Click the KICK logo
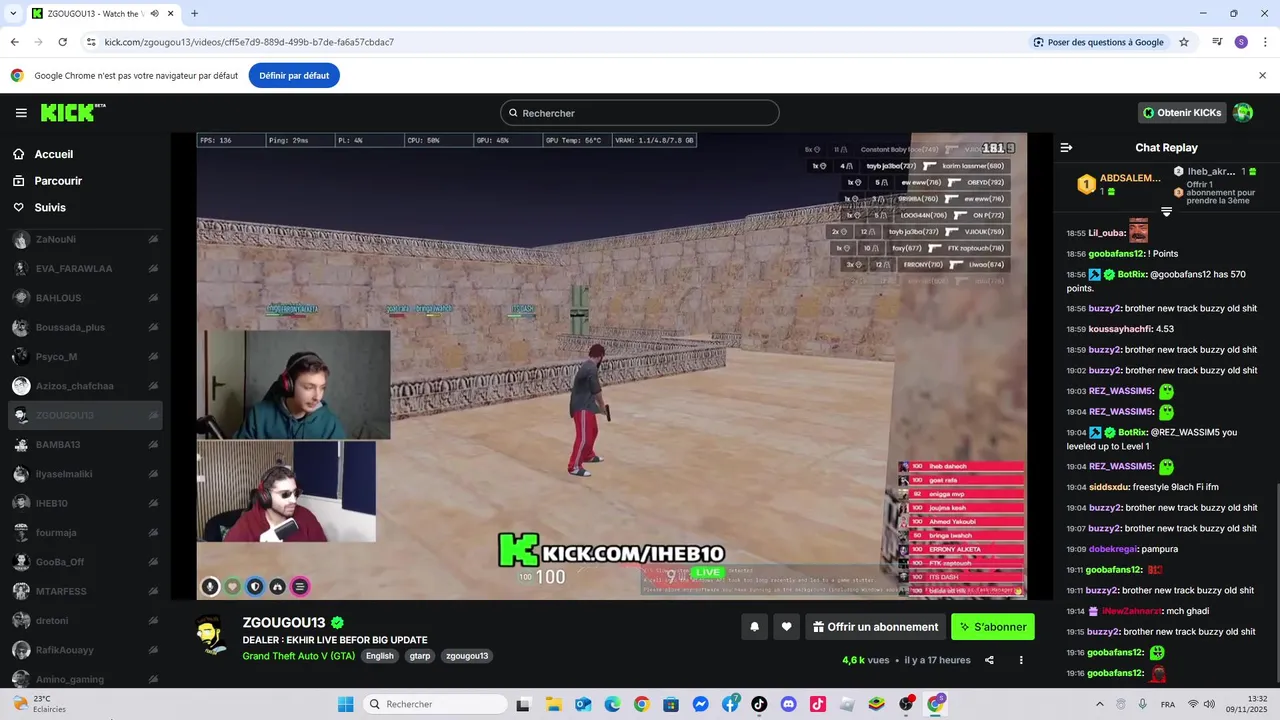The height and width of the screenshot is (720, 1280). (72, 112)
